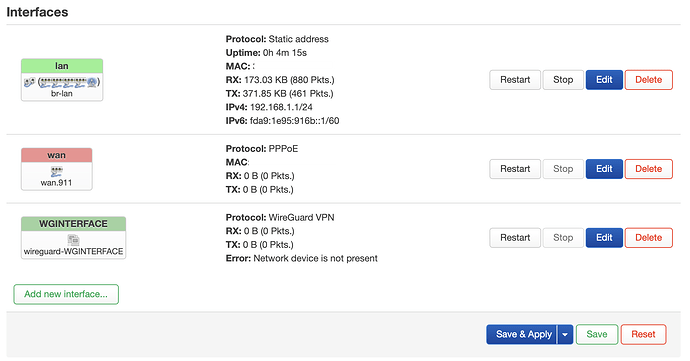Viewport: 690px width, 361px height.
Task: Click the Save & Apply button
Action: [522, 335]
